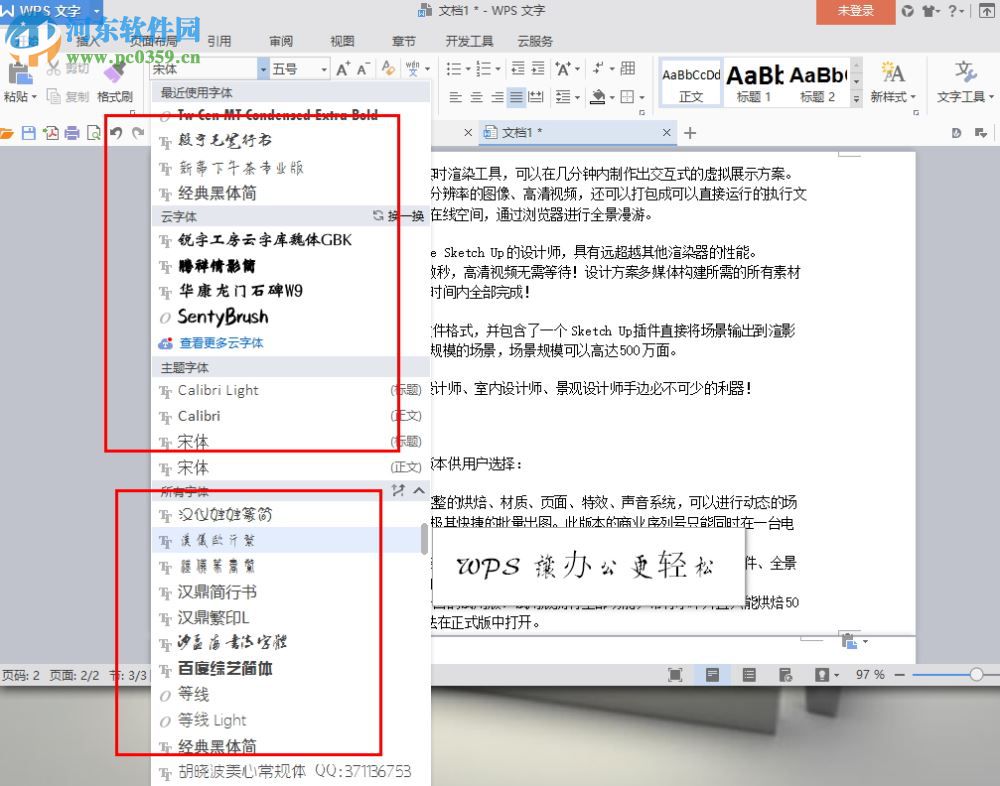
Task: Select the Pinyin guide (拼音) icon
Action: (x=412, y=68)
